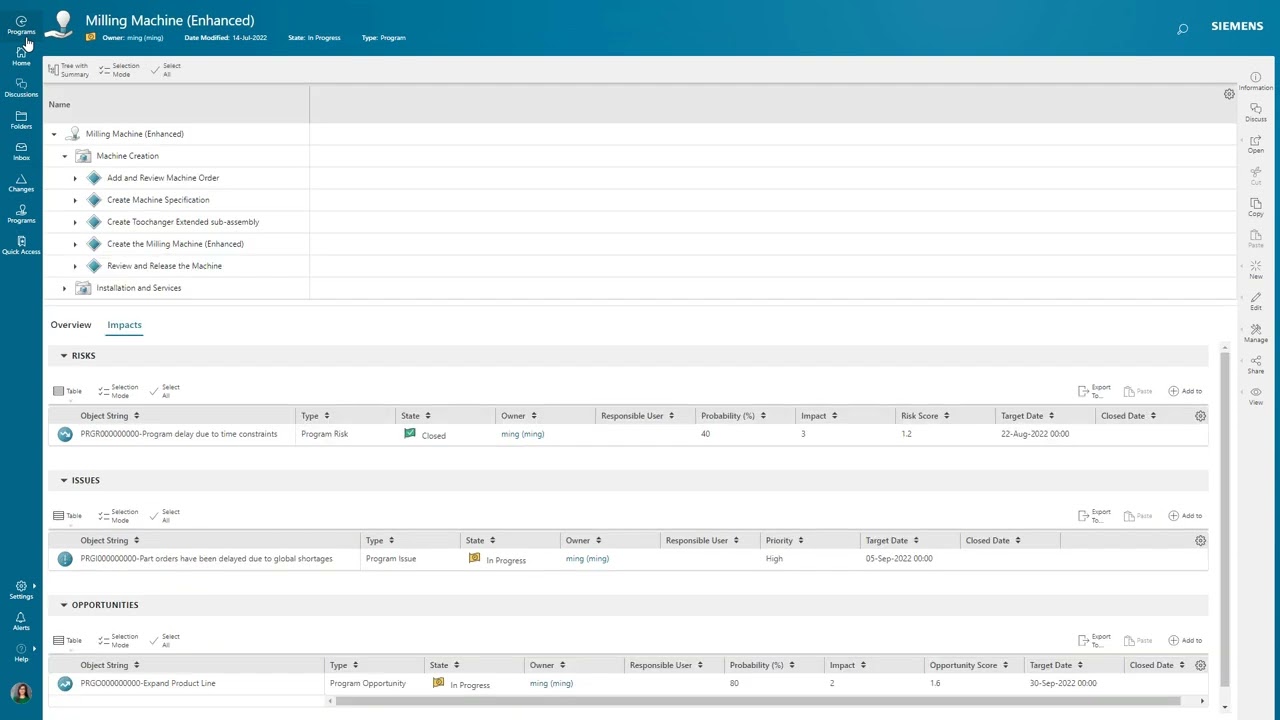
Task: Toggle Tree with Summary view
Action: click(68, 70)
